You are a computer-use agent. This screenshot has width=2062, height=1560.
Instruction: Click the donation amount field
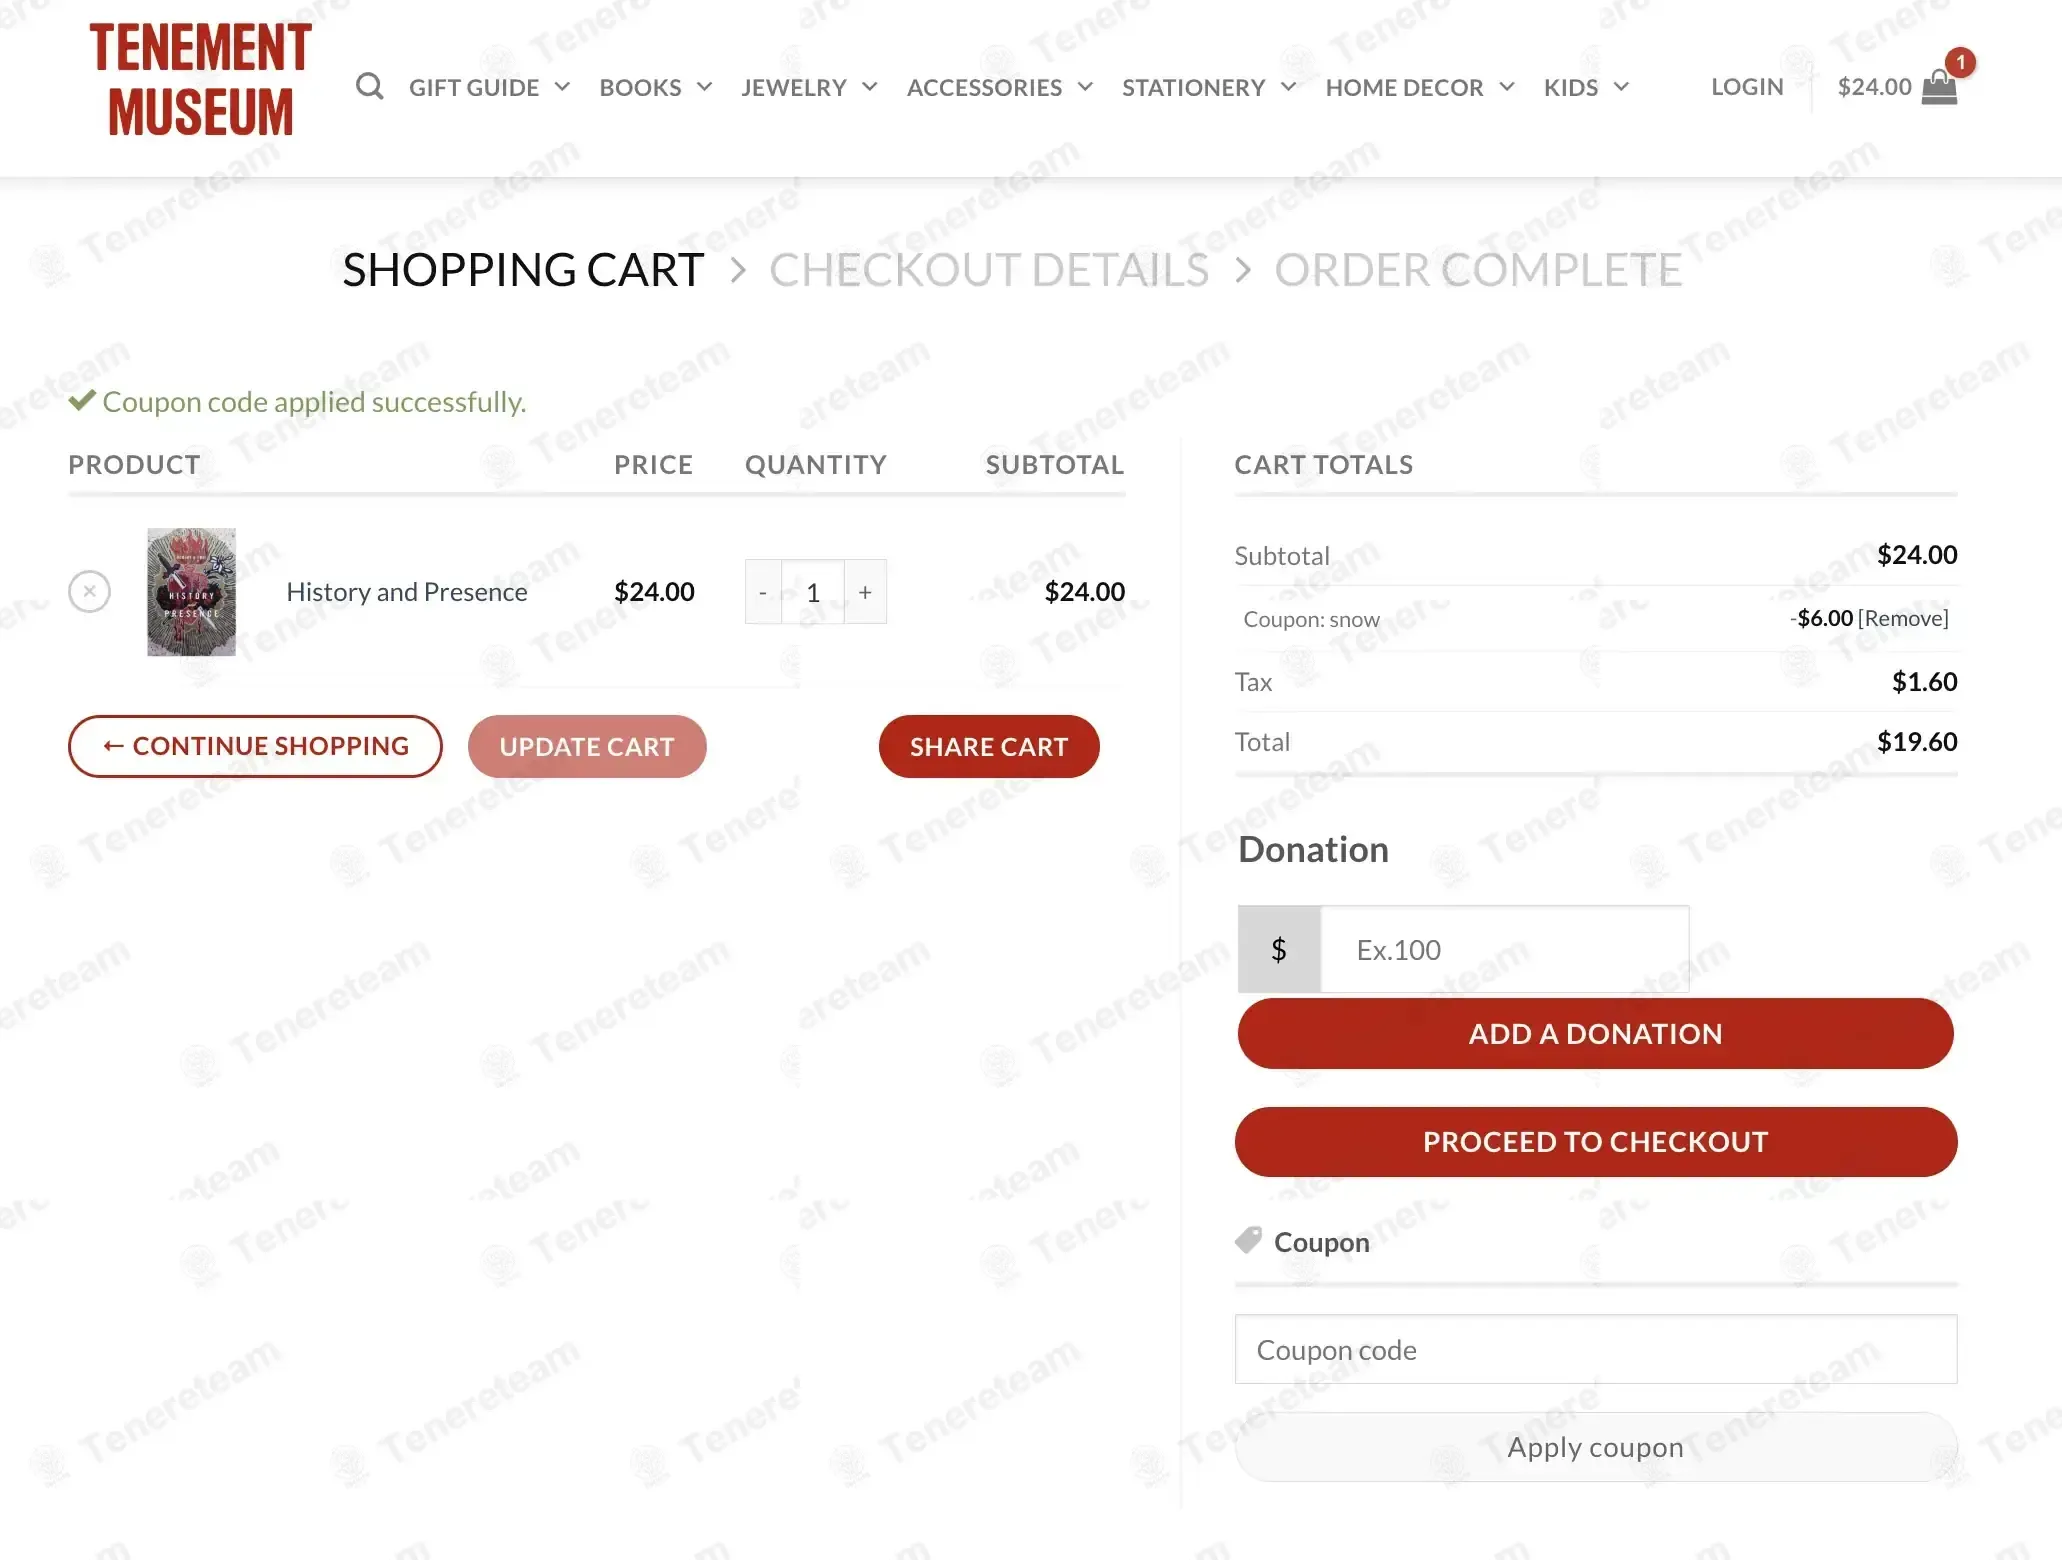tap(1504, 949)
